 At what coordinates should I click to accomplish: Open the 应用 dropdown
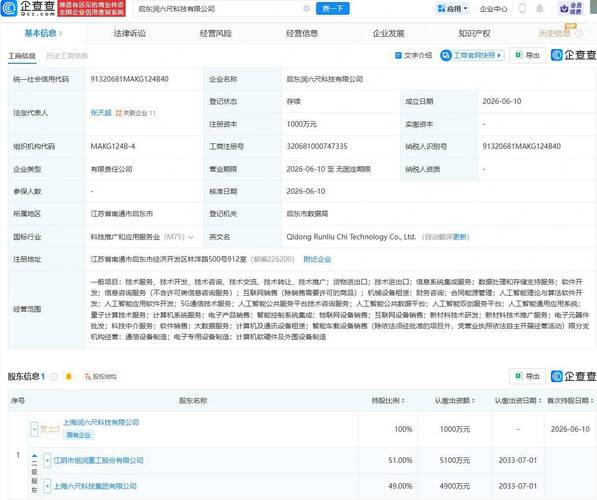pos(452,8)
